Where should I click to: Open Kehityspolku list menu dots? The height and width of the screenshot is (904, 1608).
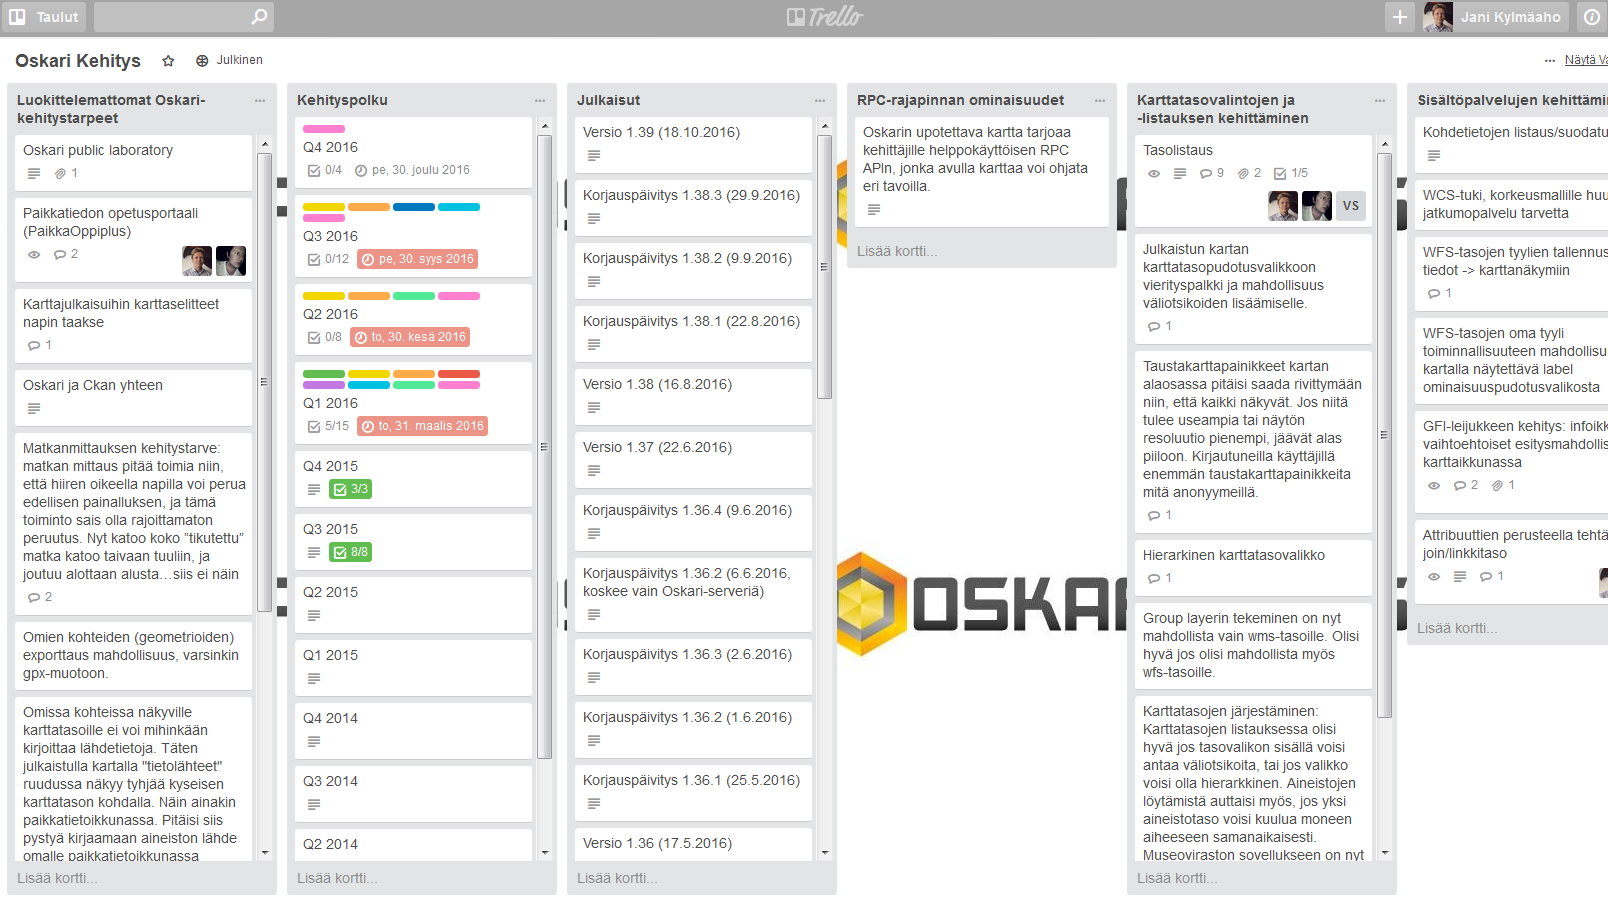[540, 101]
